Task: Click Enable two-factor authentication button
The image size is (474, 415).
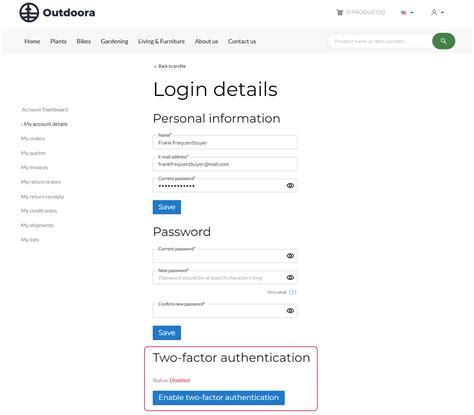Action: [x=219, y=398]
